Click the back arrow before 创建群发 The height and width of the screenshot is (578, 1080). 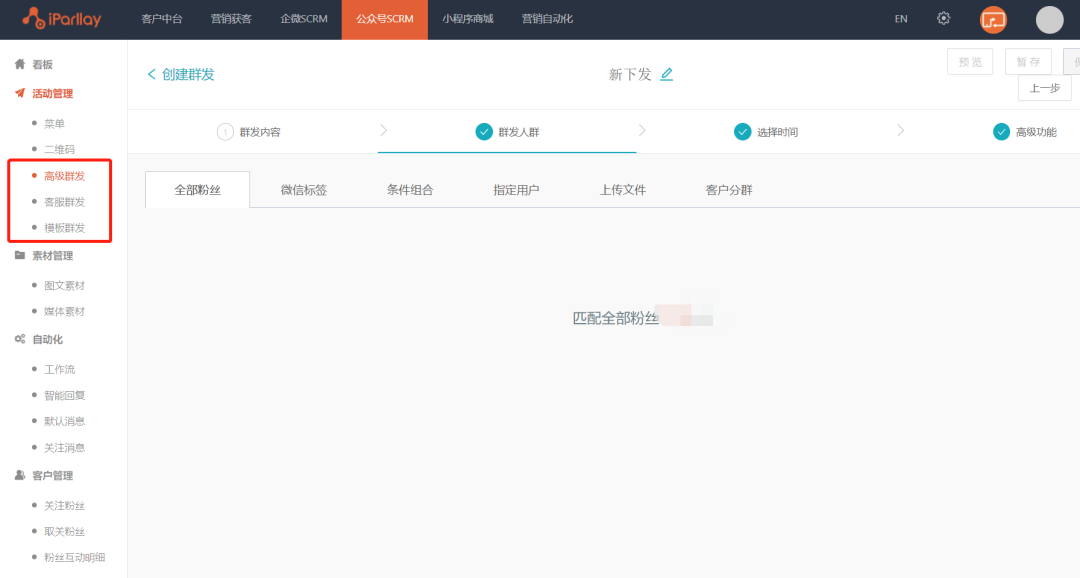click(152, 74)
